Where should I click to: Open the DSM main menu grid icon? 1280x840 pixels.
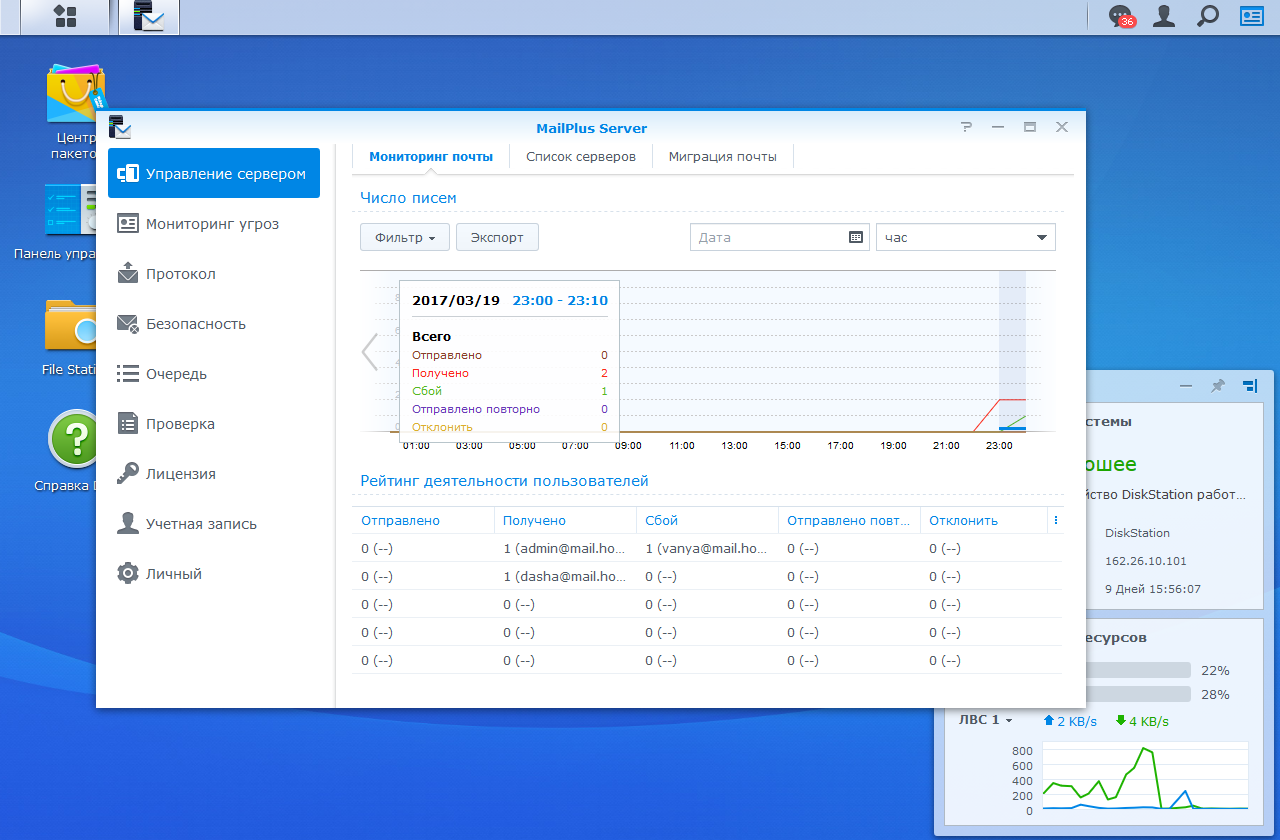tap(65, 17)
